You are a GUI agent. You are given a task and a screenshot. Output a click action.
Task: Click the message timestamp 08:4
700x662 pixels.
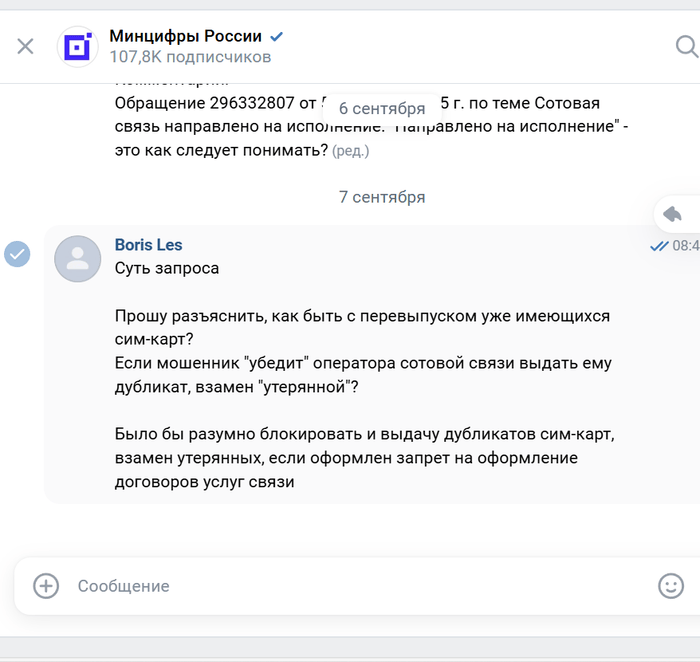pos(686,246)
